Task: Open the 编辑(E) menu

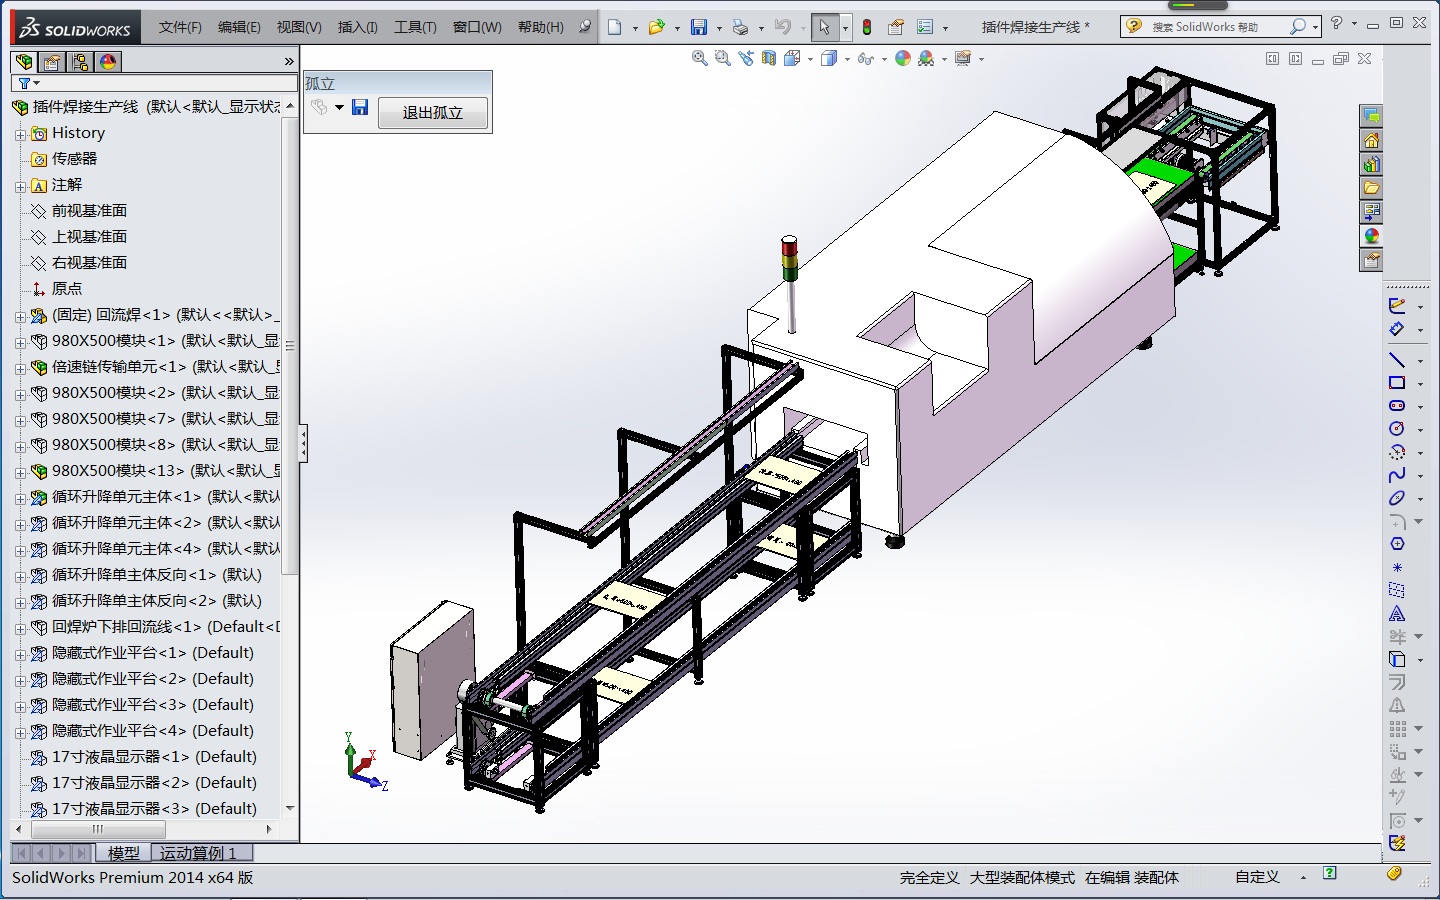Action: (x=239, y=27)
